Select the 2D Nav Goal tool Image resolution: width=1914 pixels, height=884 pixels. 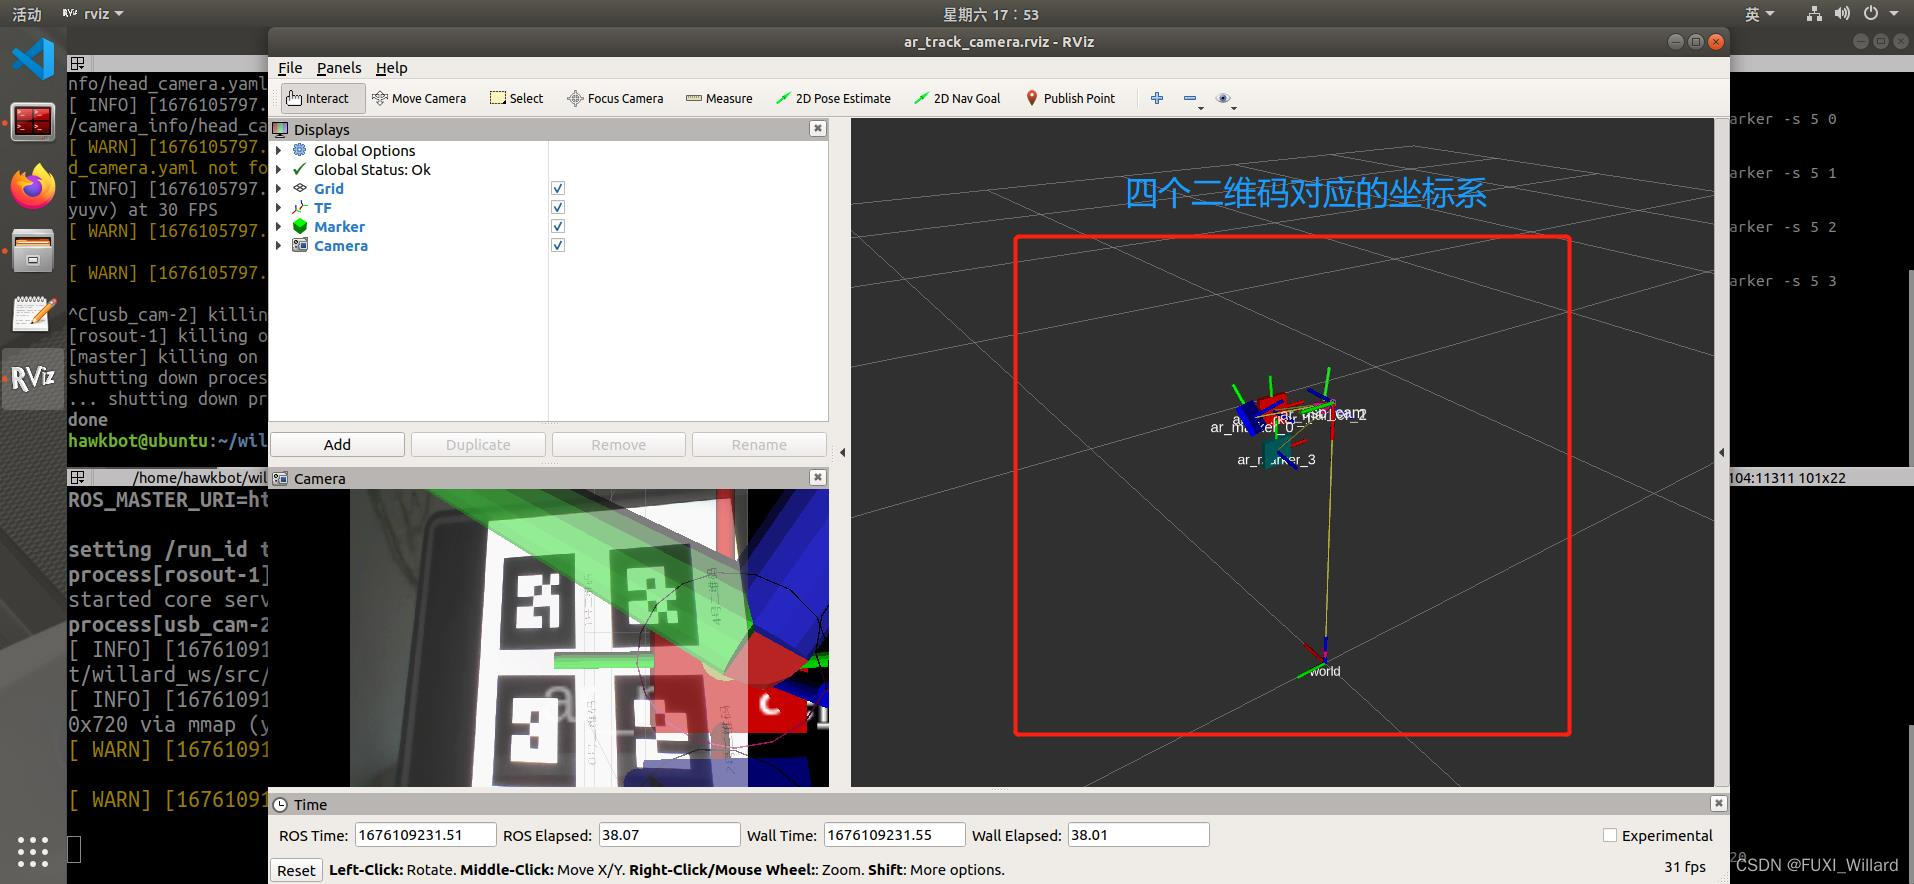(957, 98)
